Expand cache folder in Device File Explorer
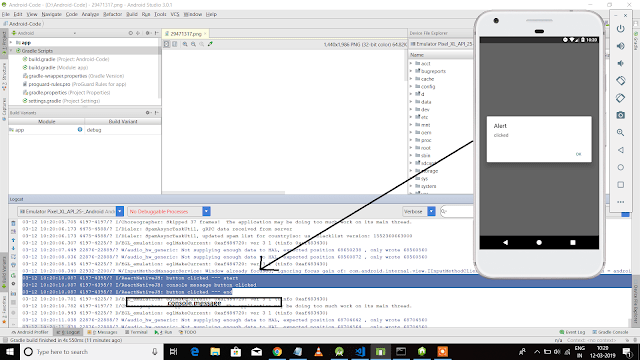640x360 pixels. pyautogui.click(x=411, y=79)
